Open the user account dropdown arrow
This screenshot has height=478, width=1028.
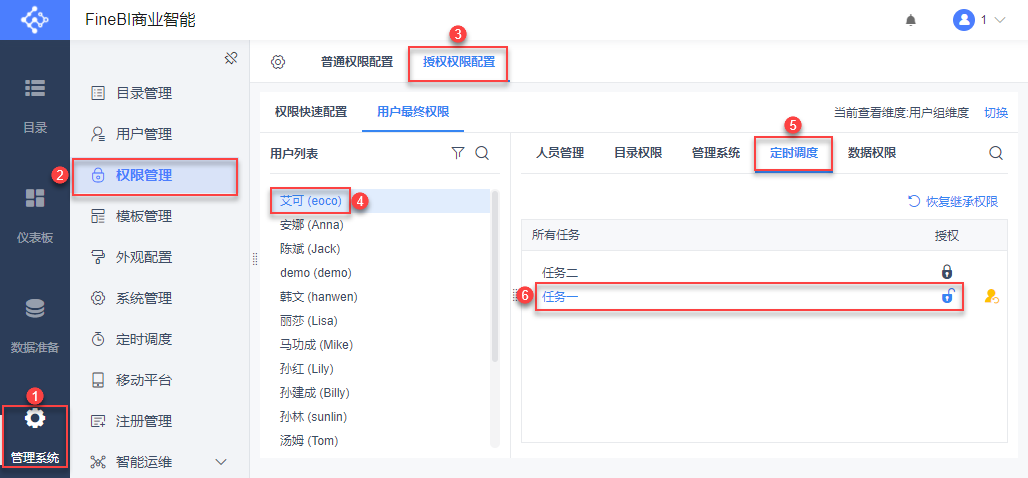coord(999,20)
